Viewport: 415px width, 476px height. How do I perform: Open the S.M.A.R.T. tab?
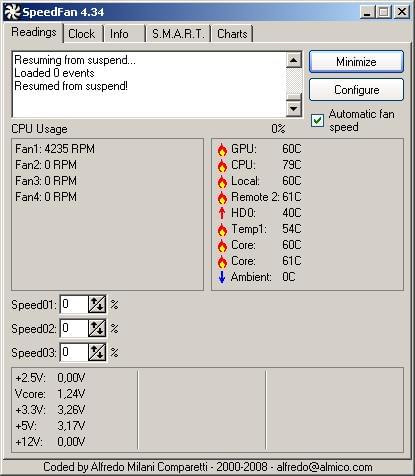pos(178,34)
